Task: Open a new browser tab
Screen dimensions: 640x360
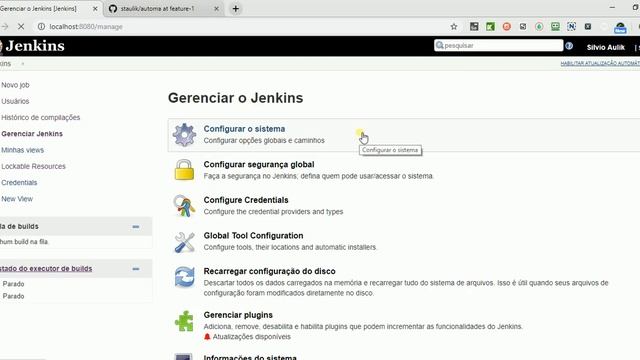Action: point(236,9)
